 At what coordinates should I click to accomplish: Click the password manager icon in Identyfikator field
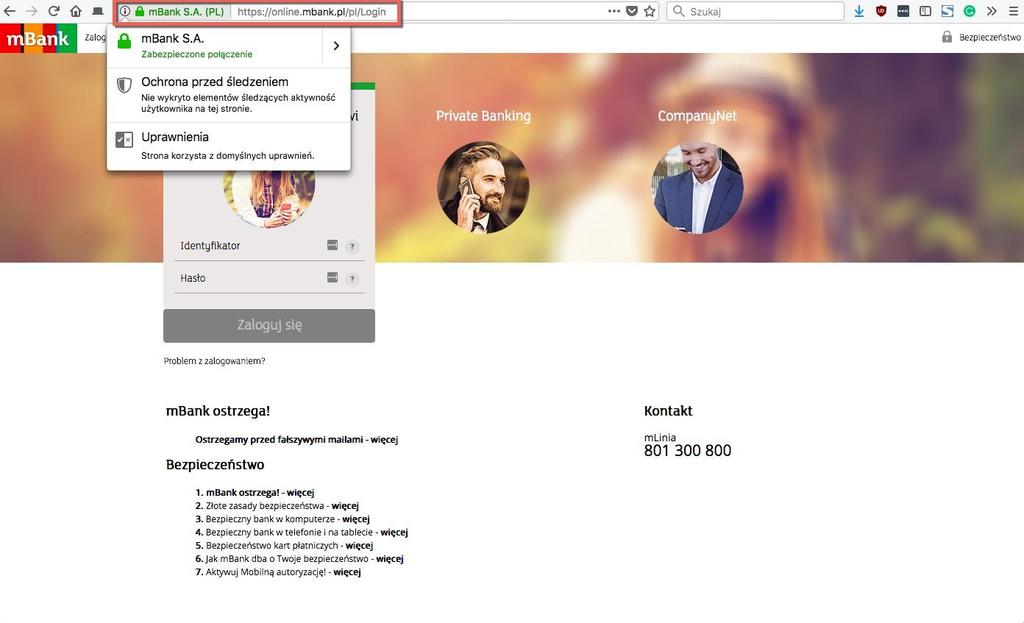332,245
